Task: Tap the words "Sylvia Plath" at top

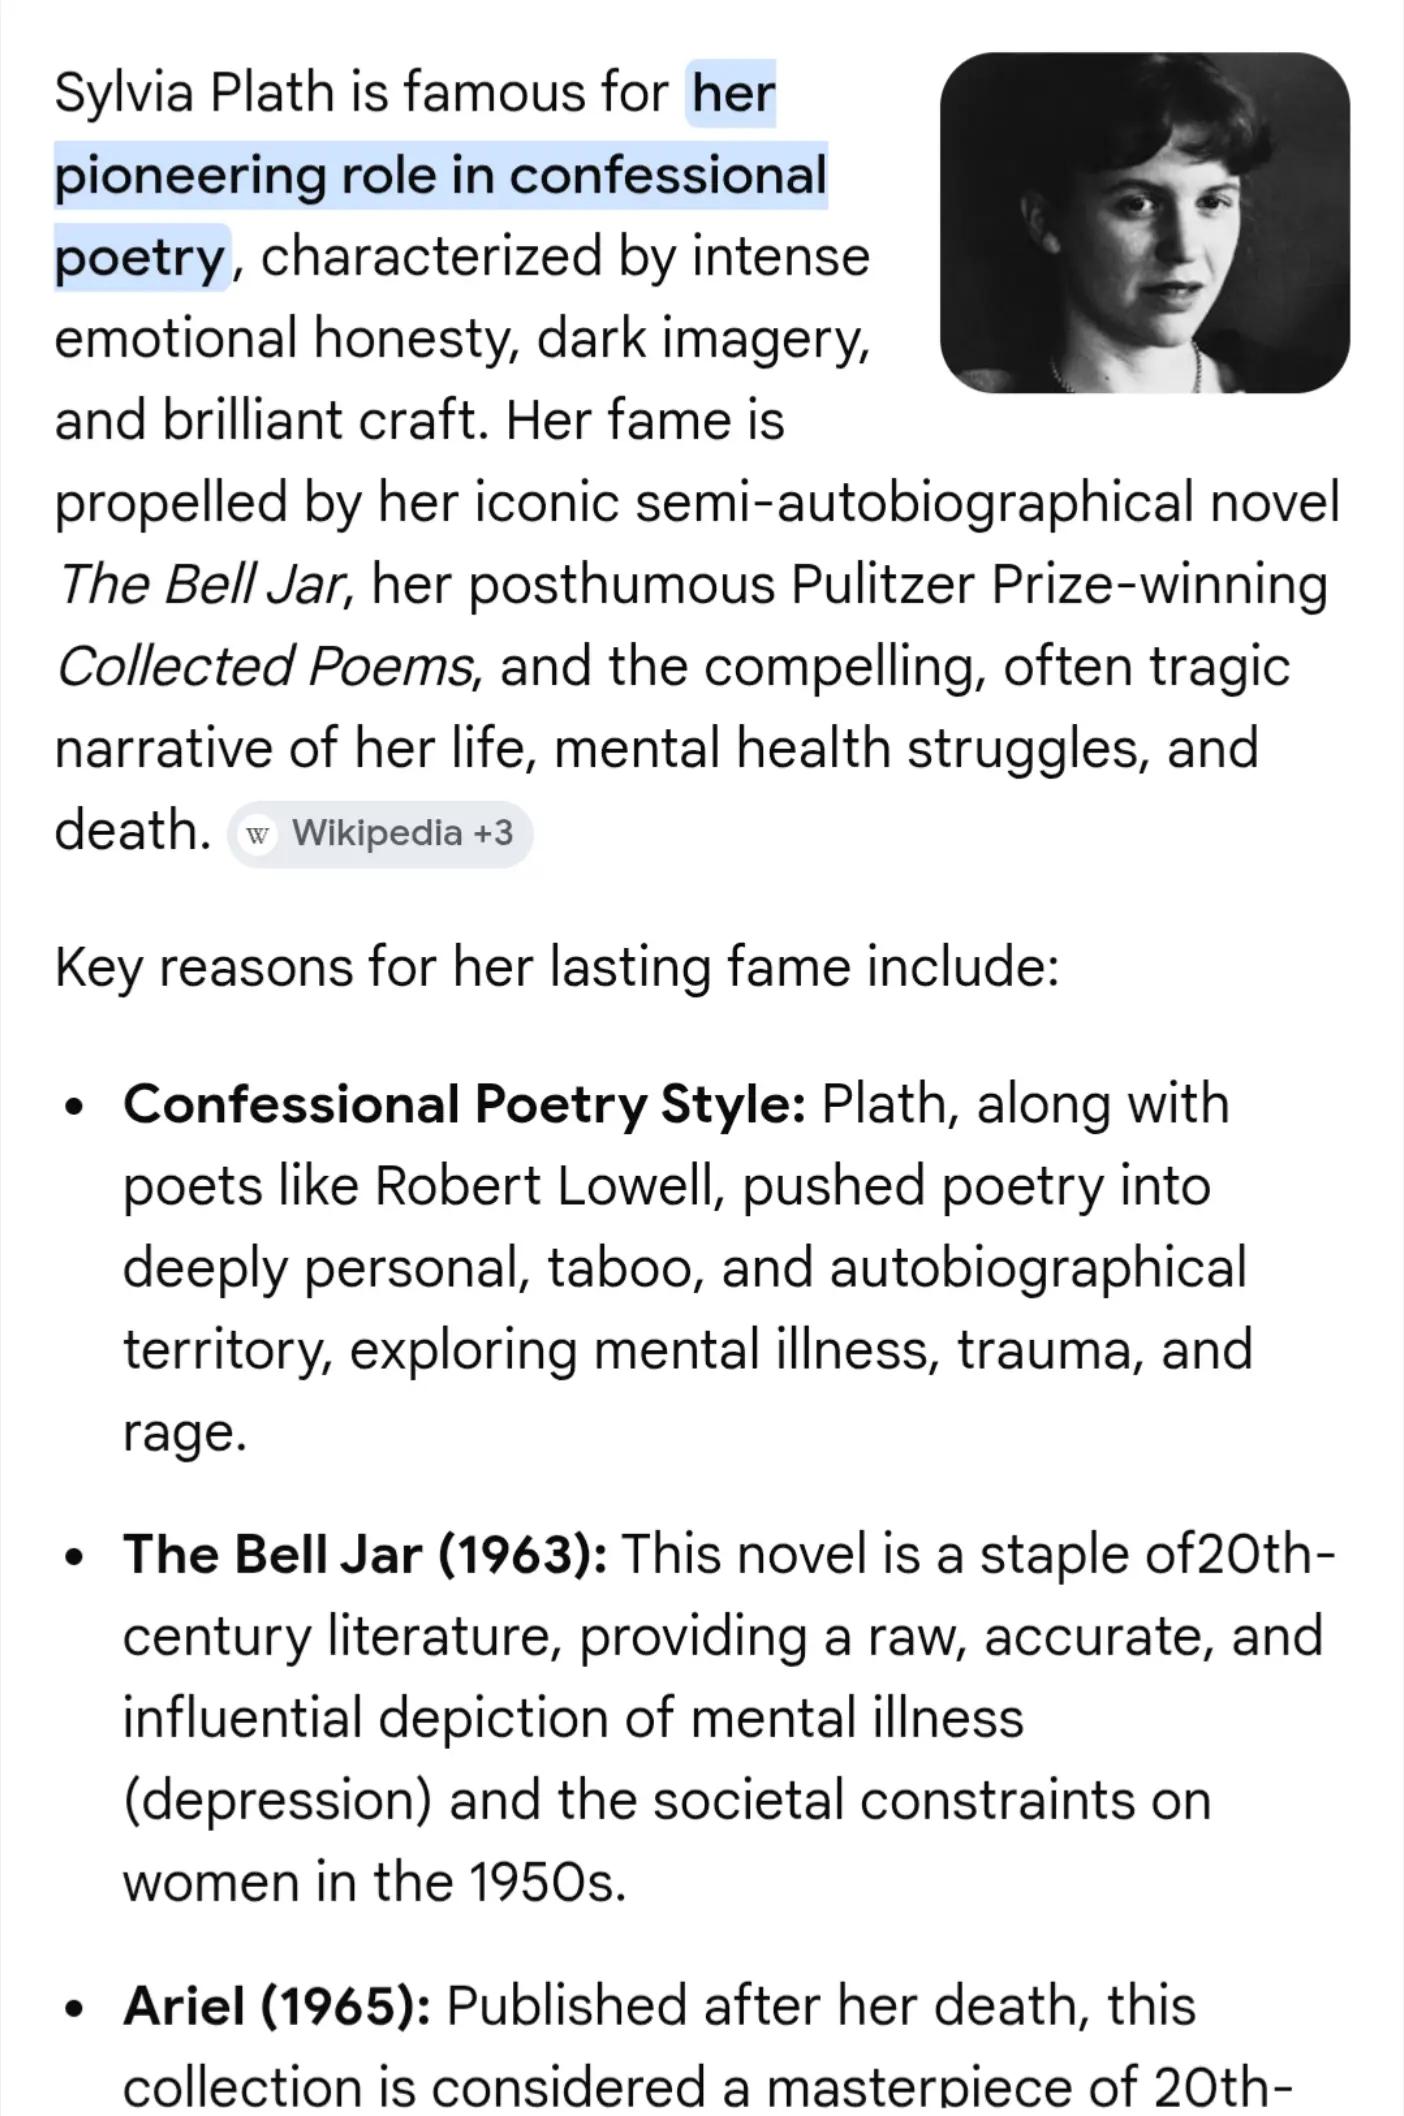Action: 194,94
